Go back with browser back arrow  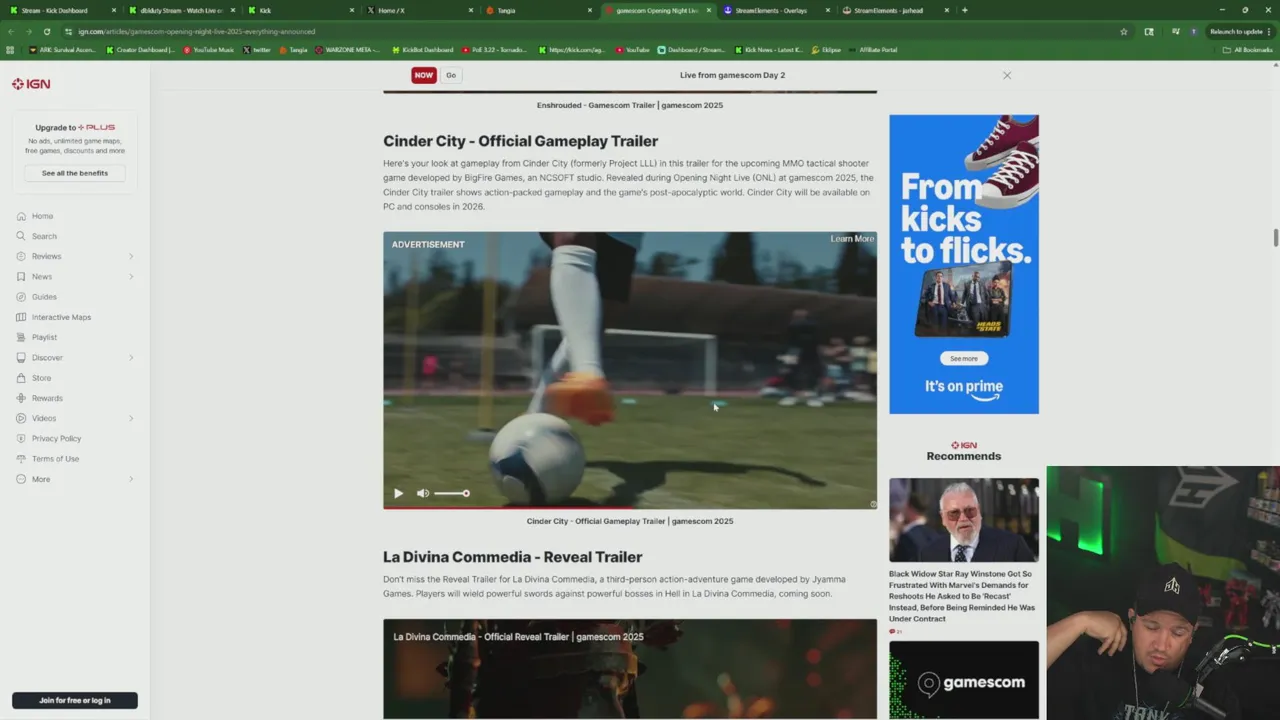pos(11,31)
